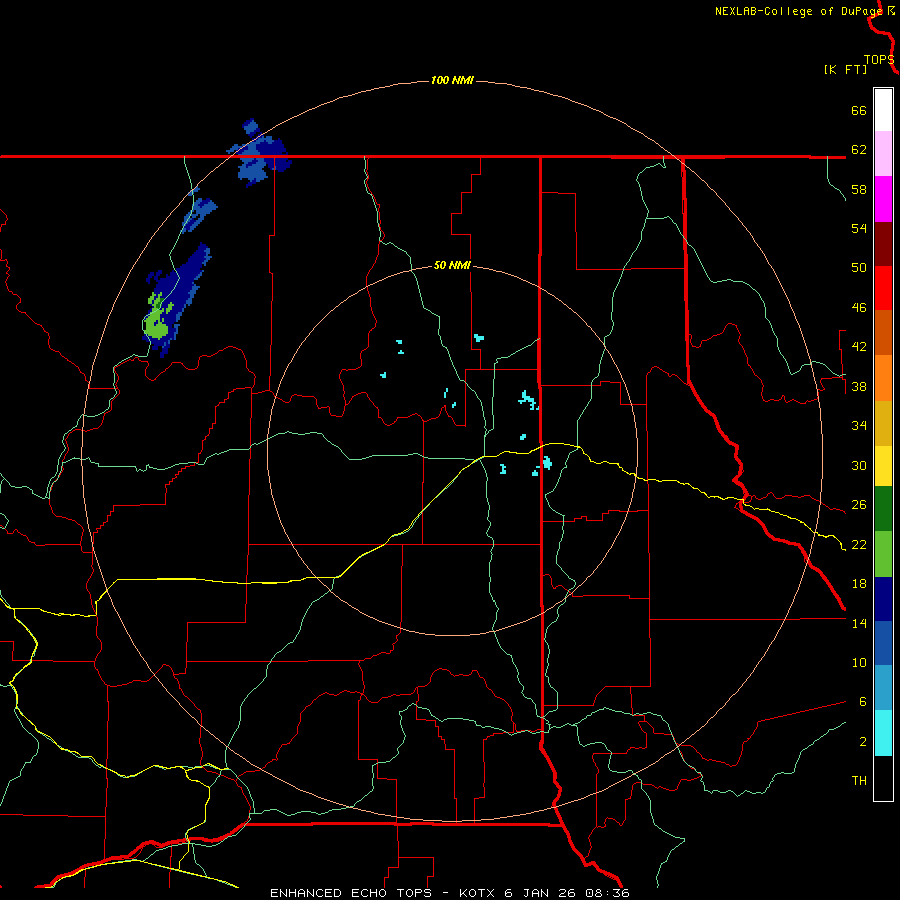
Task: Pick the bright orange legend swatch
Action: click(x=883, y=378)
